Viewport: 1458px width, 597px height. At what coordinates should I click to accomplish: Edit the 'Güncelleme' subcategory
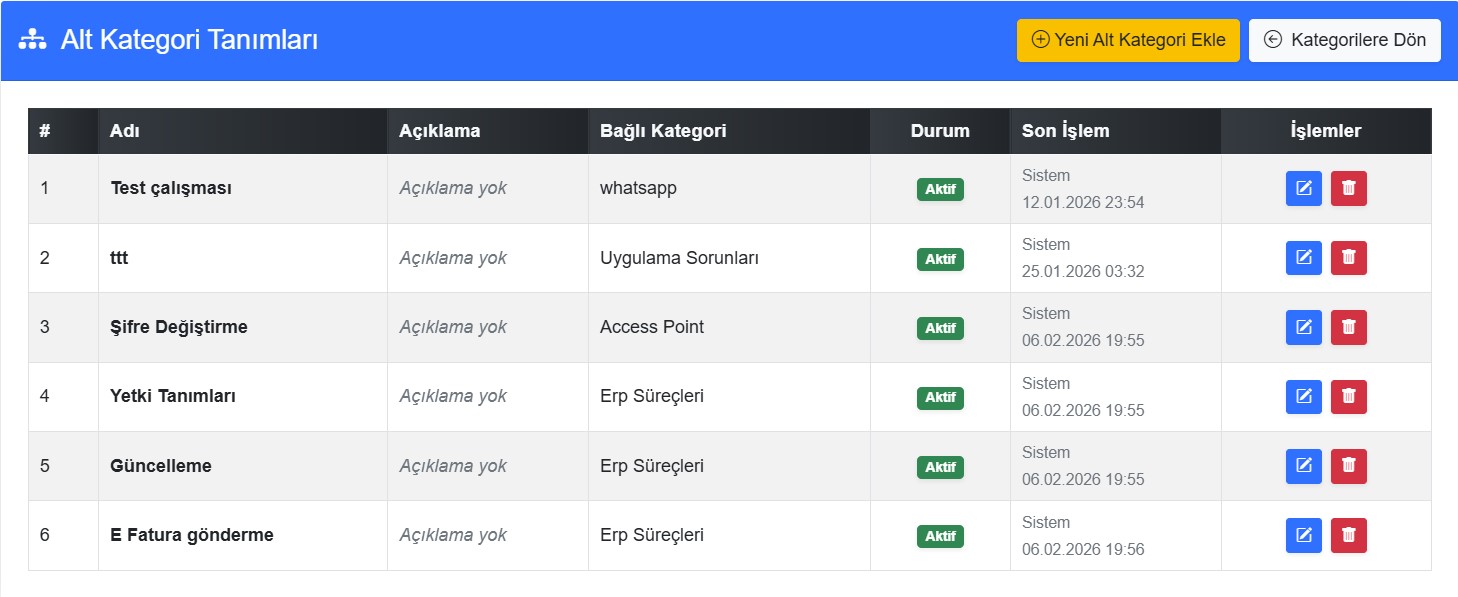1303,466
